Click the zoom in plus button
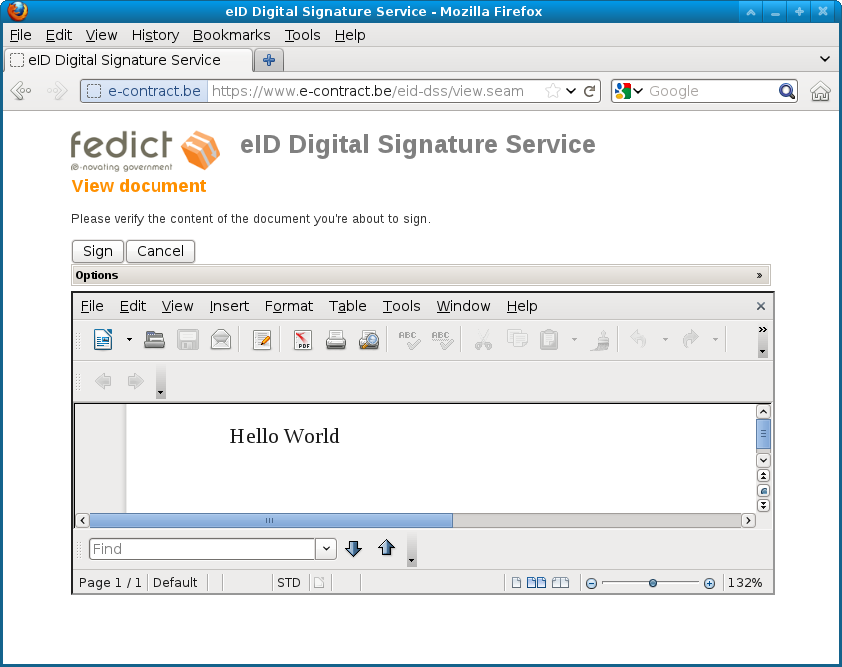842x667 pixels. tap(709, 583)
